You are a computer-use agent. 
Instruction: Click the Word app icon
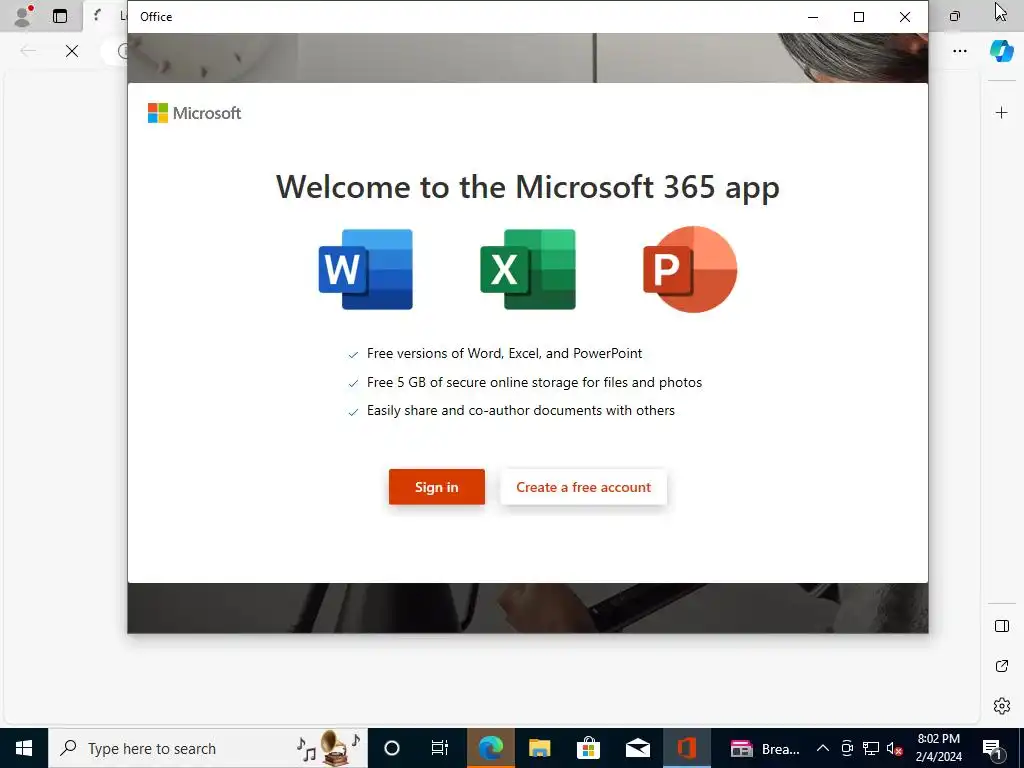[366, 269]
